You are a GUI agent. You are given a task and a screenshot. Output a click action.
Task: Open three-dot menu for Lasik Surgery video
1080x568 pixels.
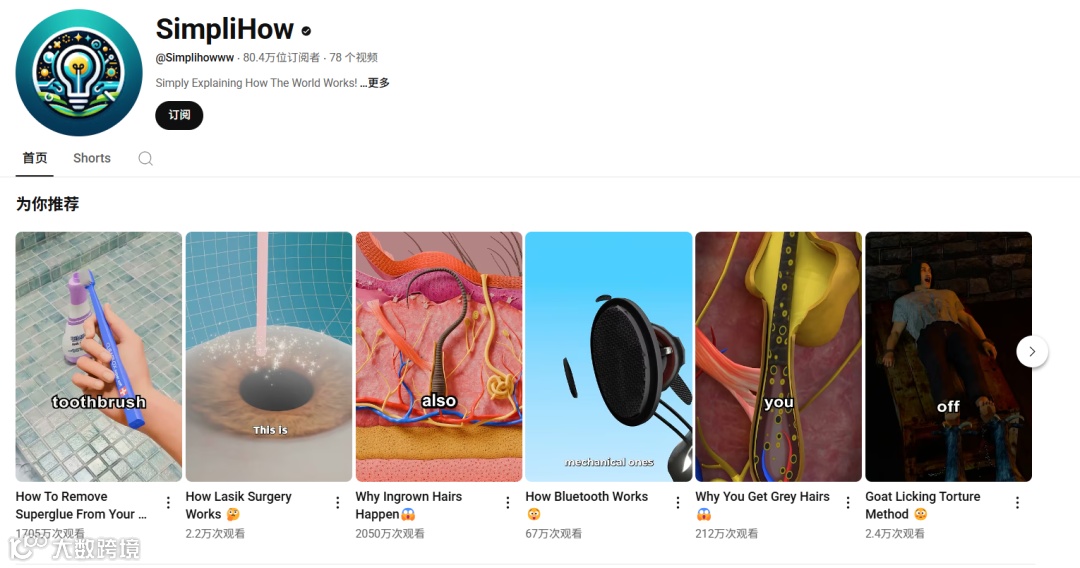[338, 503]
